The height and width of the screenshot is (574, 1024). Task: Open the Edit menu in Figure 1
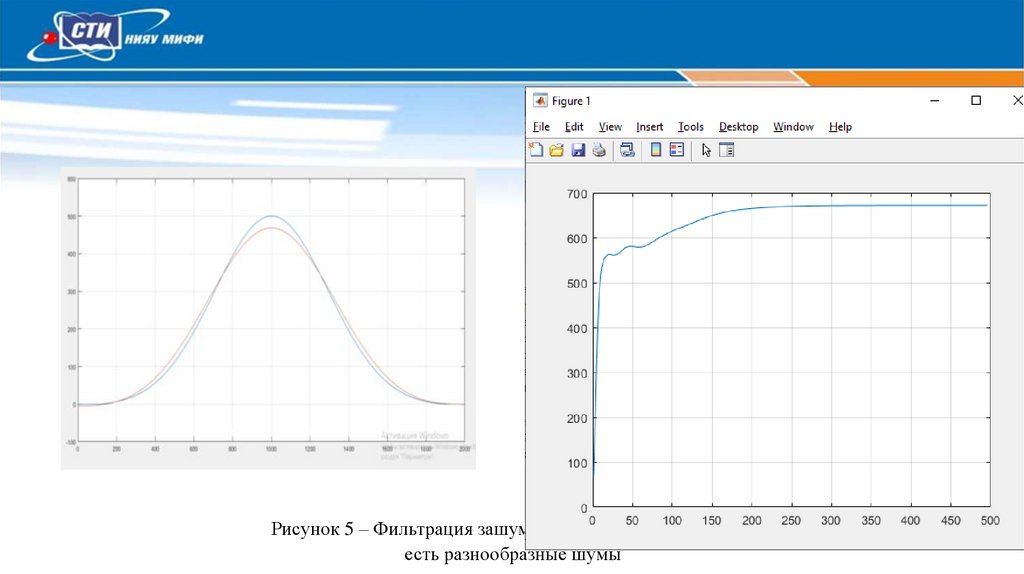(574, 127)
